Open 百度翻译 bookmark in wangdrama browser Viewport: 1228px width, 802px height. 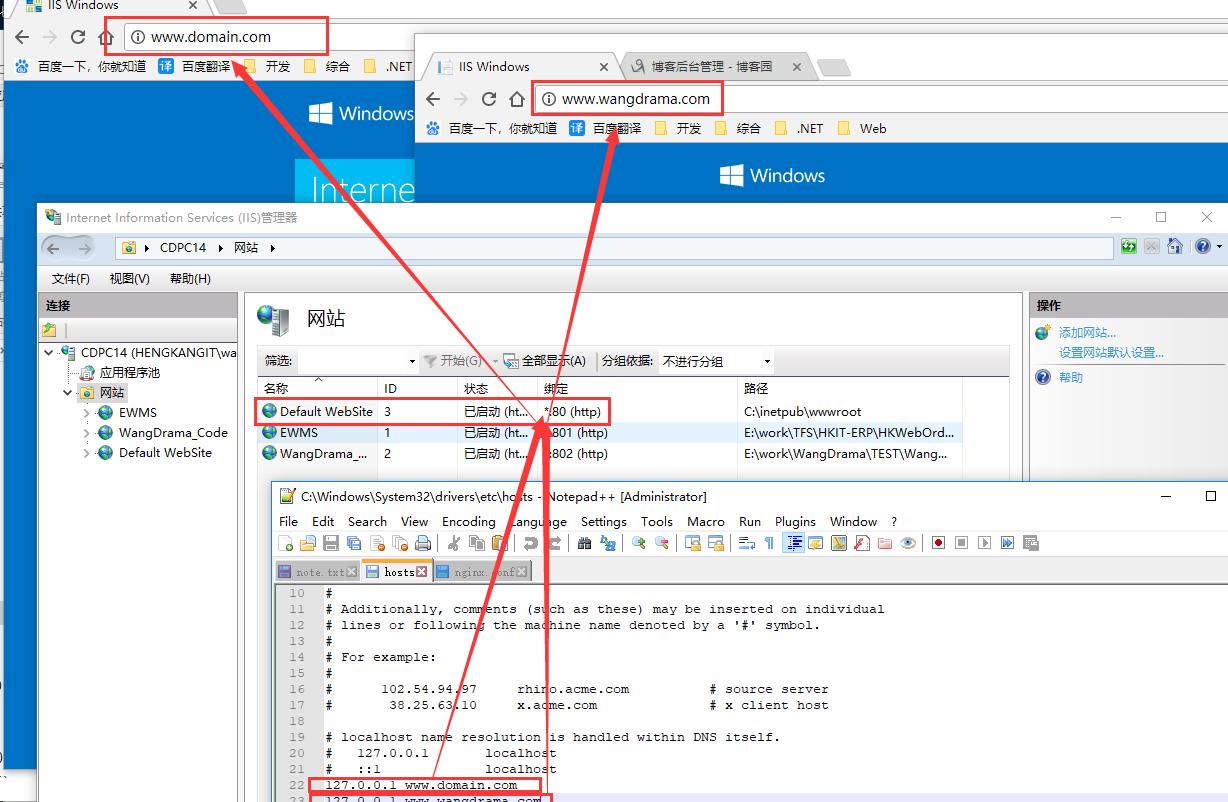click(605, 128)
